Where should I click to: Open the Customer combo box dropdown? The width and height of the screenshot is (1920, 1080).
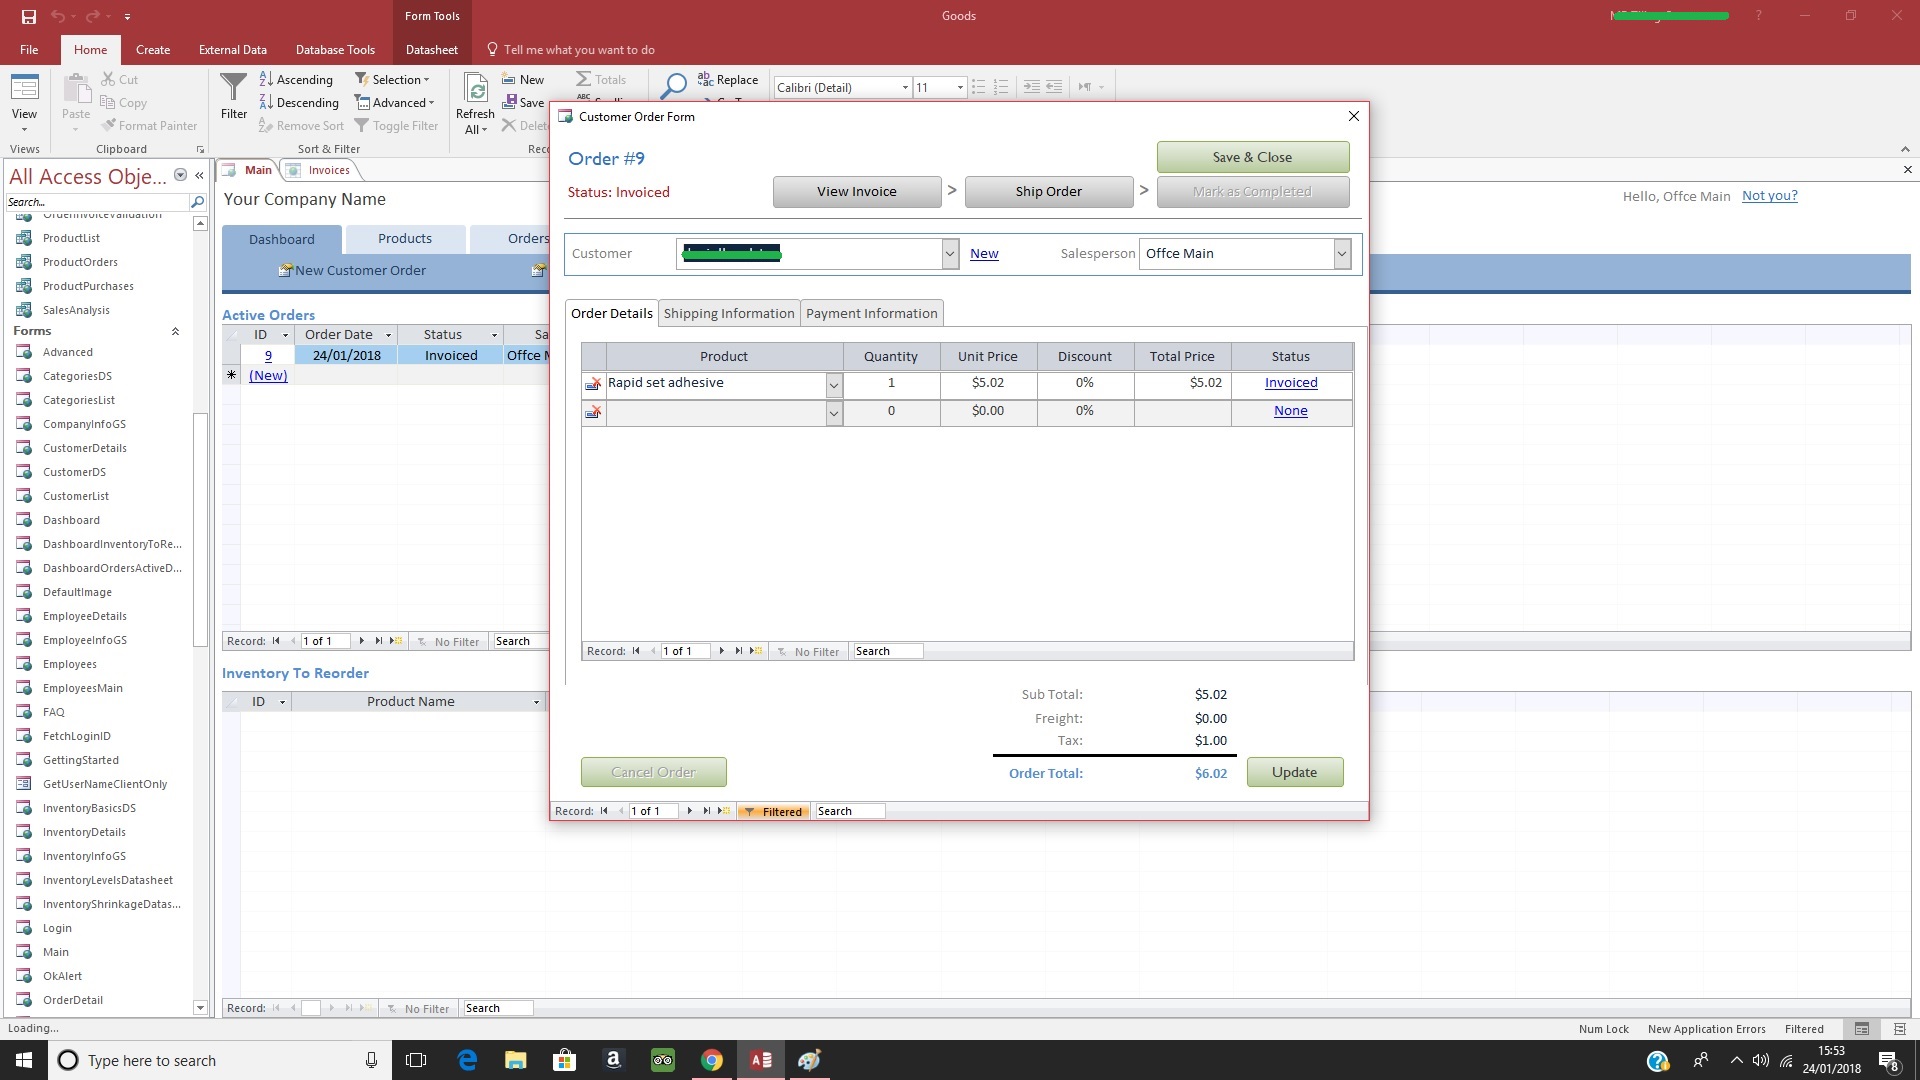click(x=949, y=254)
